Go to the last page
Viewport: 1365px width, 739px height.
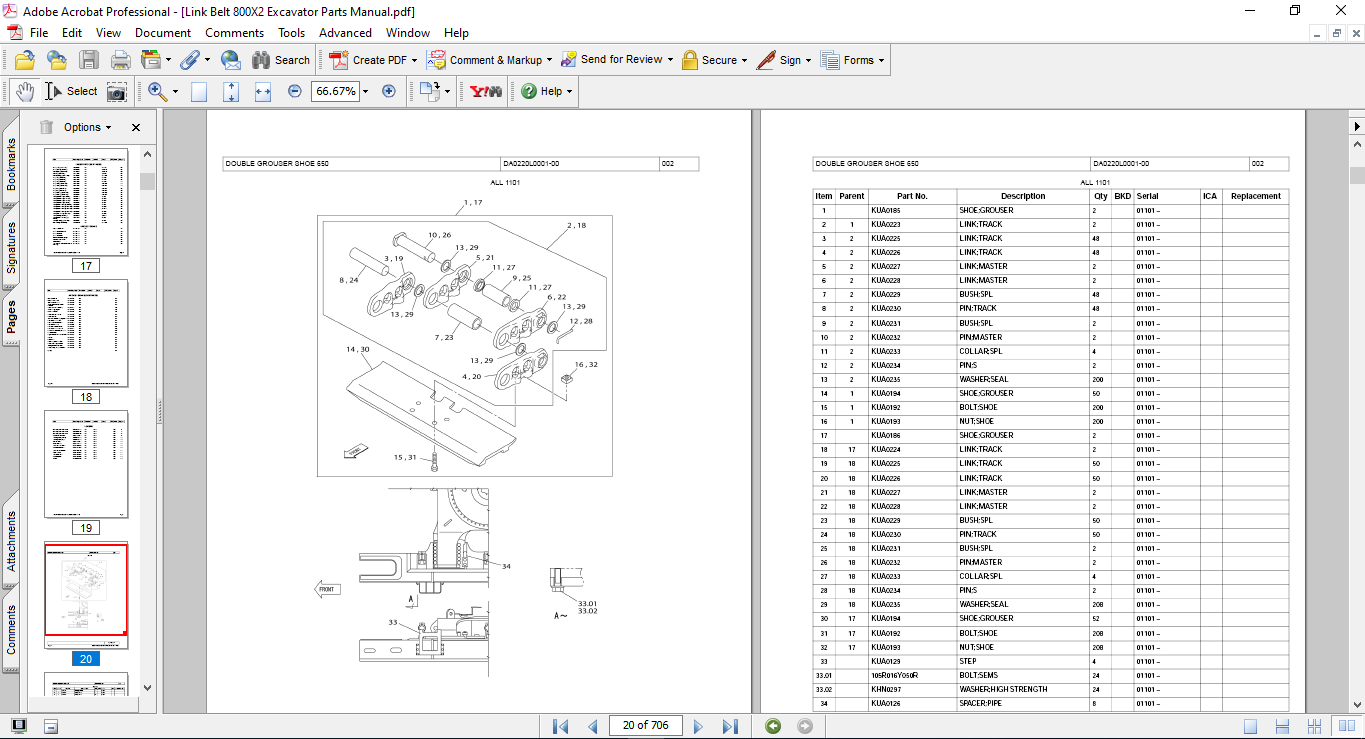(x=730, y=726)
